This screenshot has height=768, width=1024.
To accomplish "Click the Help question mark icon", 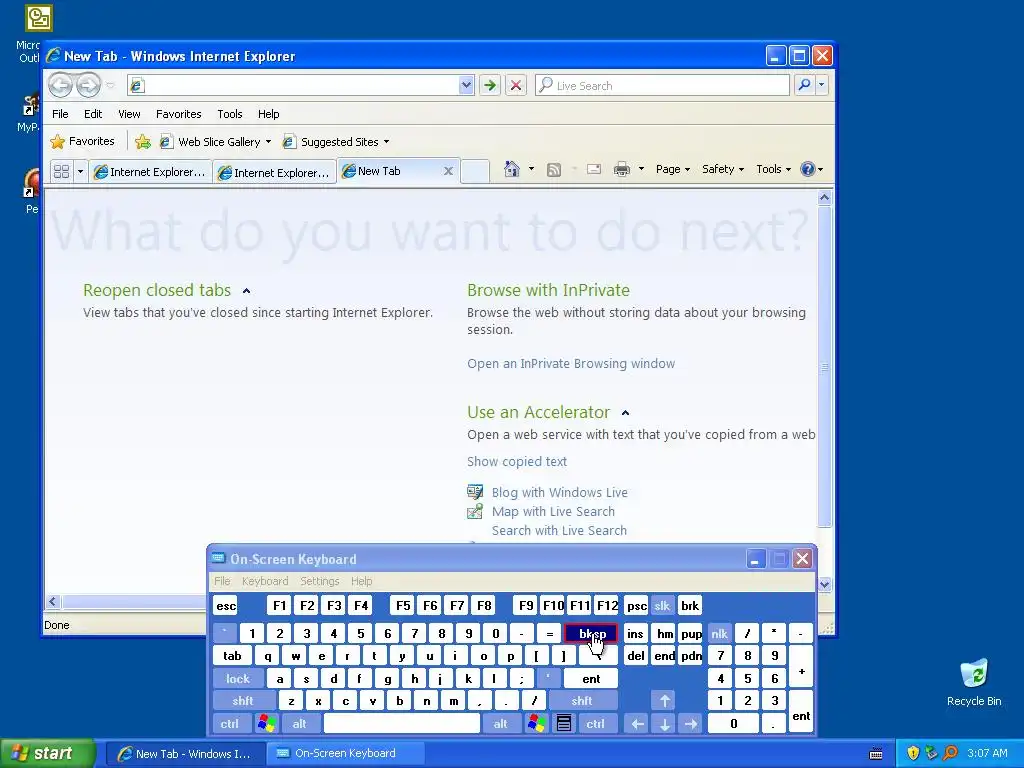I will coord(808,169).
